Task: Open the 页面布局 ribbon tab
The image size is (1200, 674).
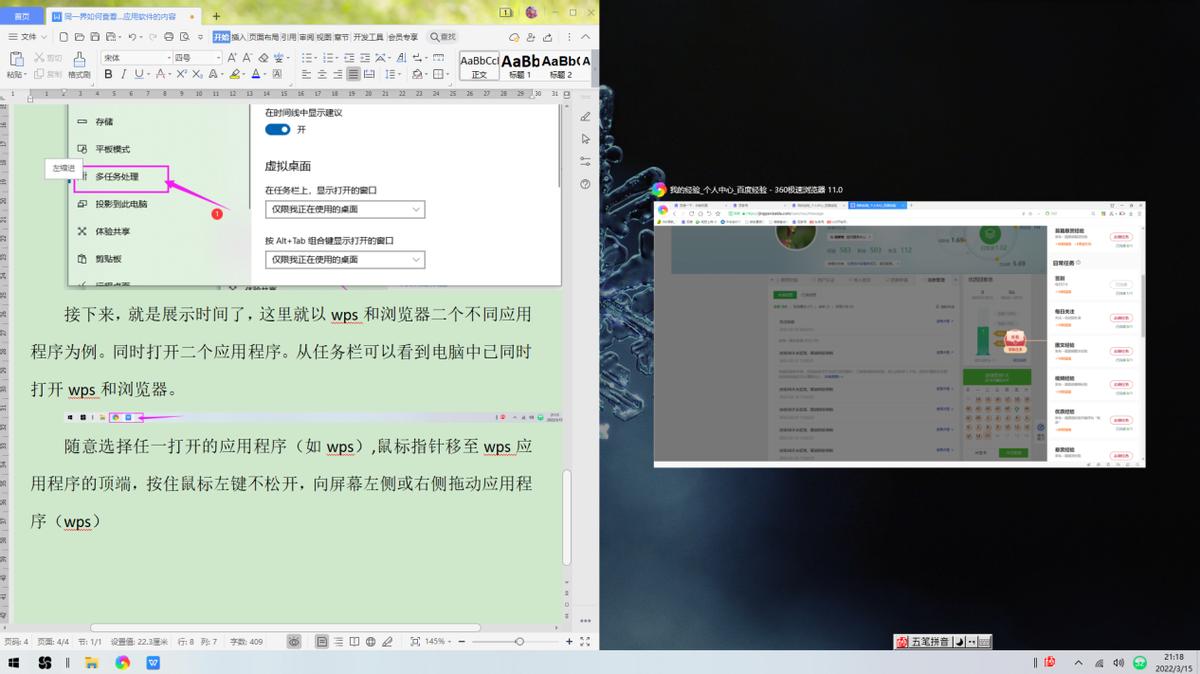Action: click(x=264, y=36)
